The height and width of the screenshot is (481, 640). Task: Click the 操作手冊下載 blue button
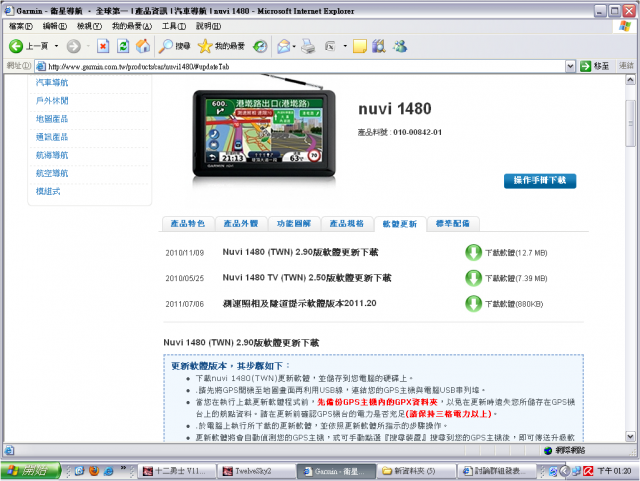(540, 181)
